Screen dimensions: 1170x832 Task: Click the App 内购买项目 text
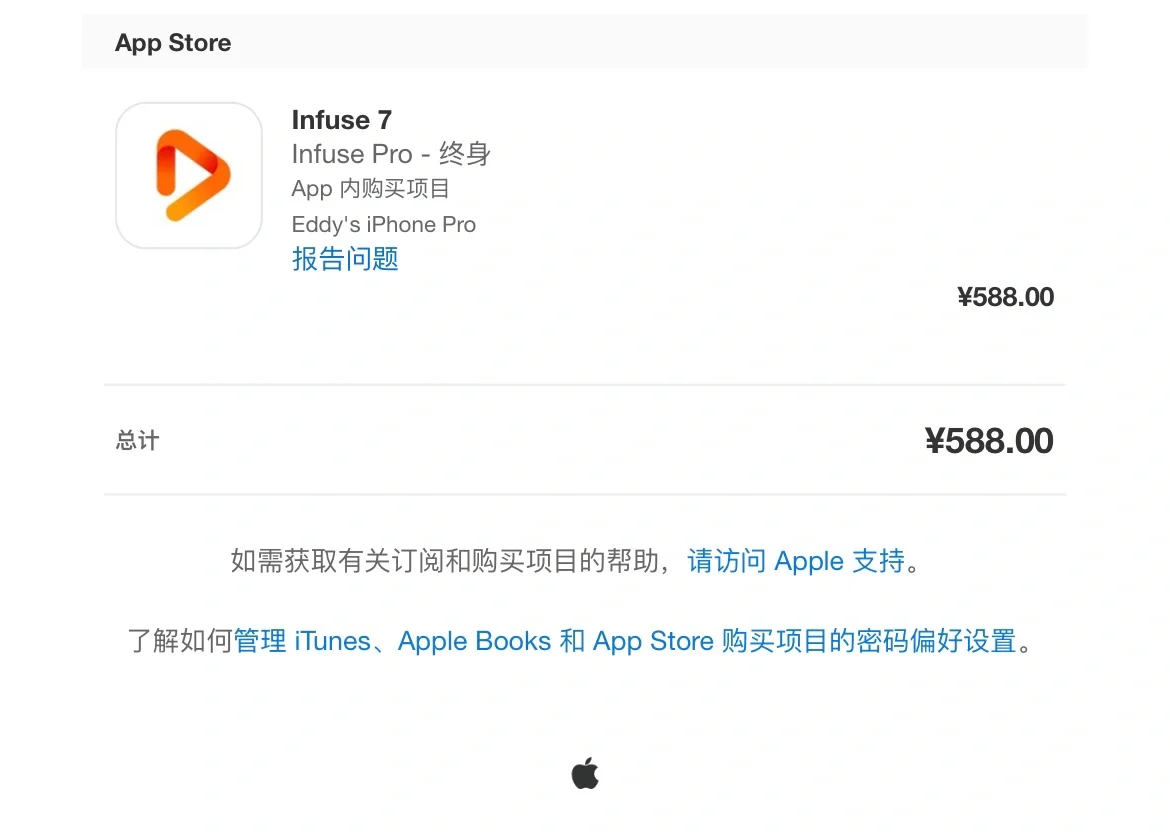coord(370,189)
